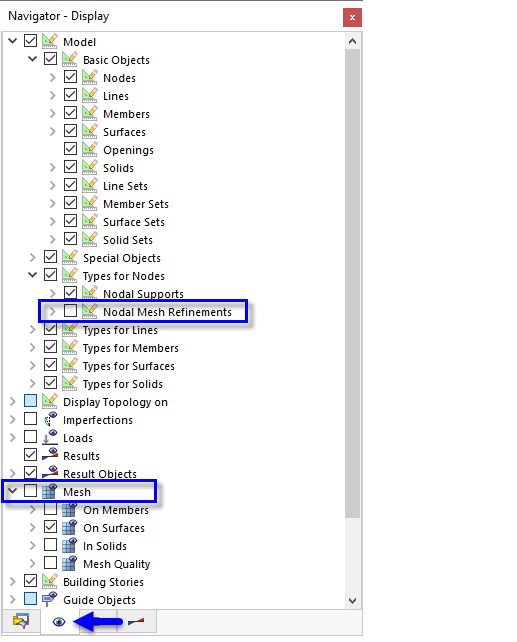Collapse the Types for Nodes node
This screenshot has height=642, width=517.
pyautogui.click(x=33, y=275)
